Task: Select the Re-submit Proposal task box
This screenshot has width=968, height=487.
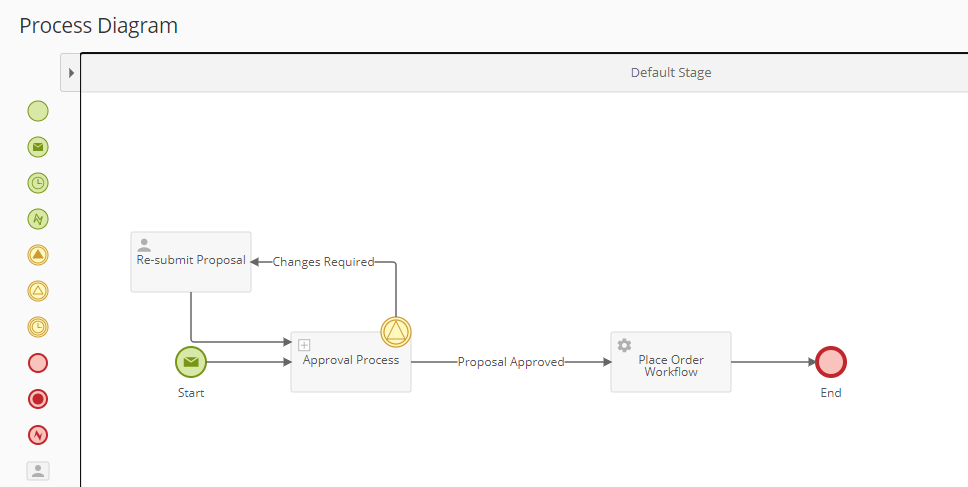Action: 190,262
